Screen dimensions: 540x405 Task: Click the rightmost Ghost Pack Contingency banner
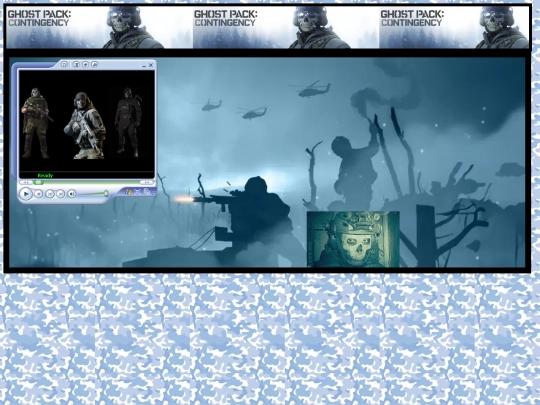454,28
